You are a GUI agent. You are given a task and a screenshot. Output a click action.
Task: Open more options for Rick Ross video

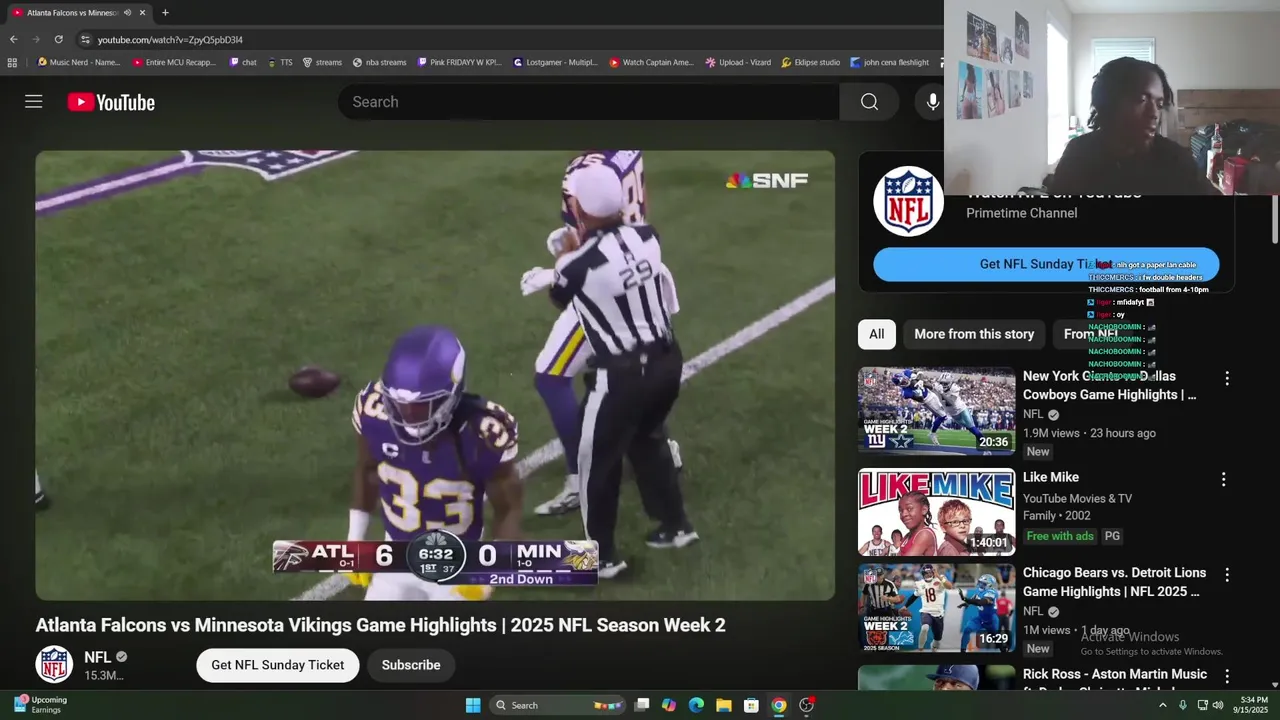tap(1227, 677)
